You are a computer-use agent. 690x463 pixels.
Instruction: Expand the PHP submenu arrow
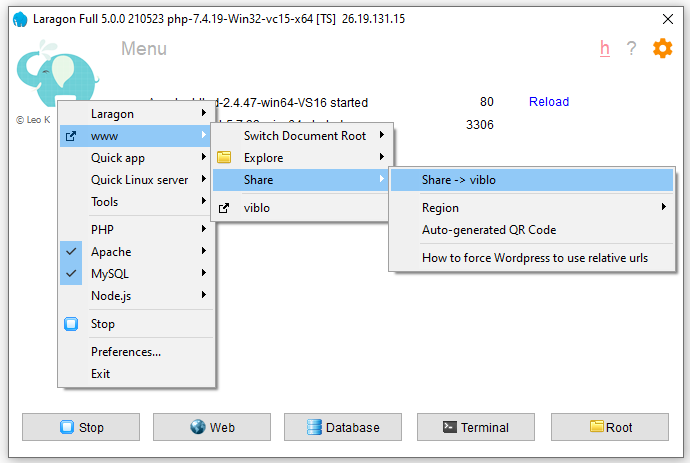click(x=203, y=229)
